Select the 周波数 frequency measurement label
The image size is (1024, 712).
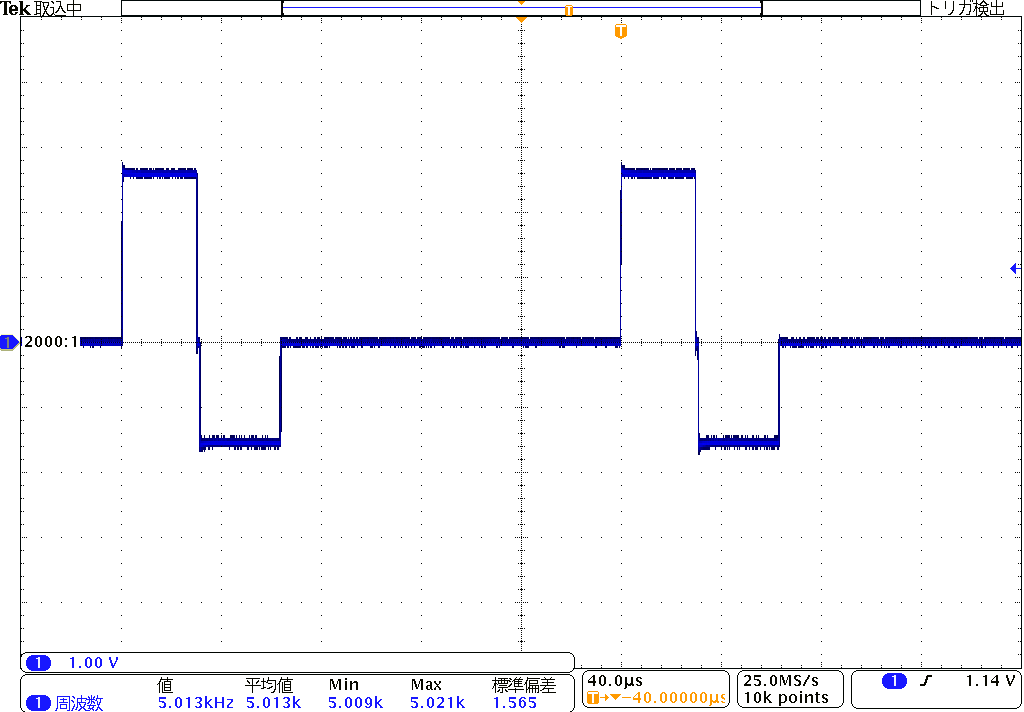coord(79,703)
